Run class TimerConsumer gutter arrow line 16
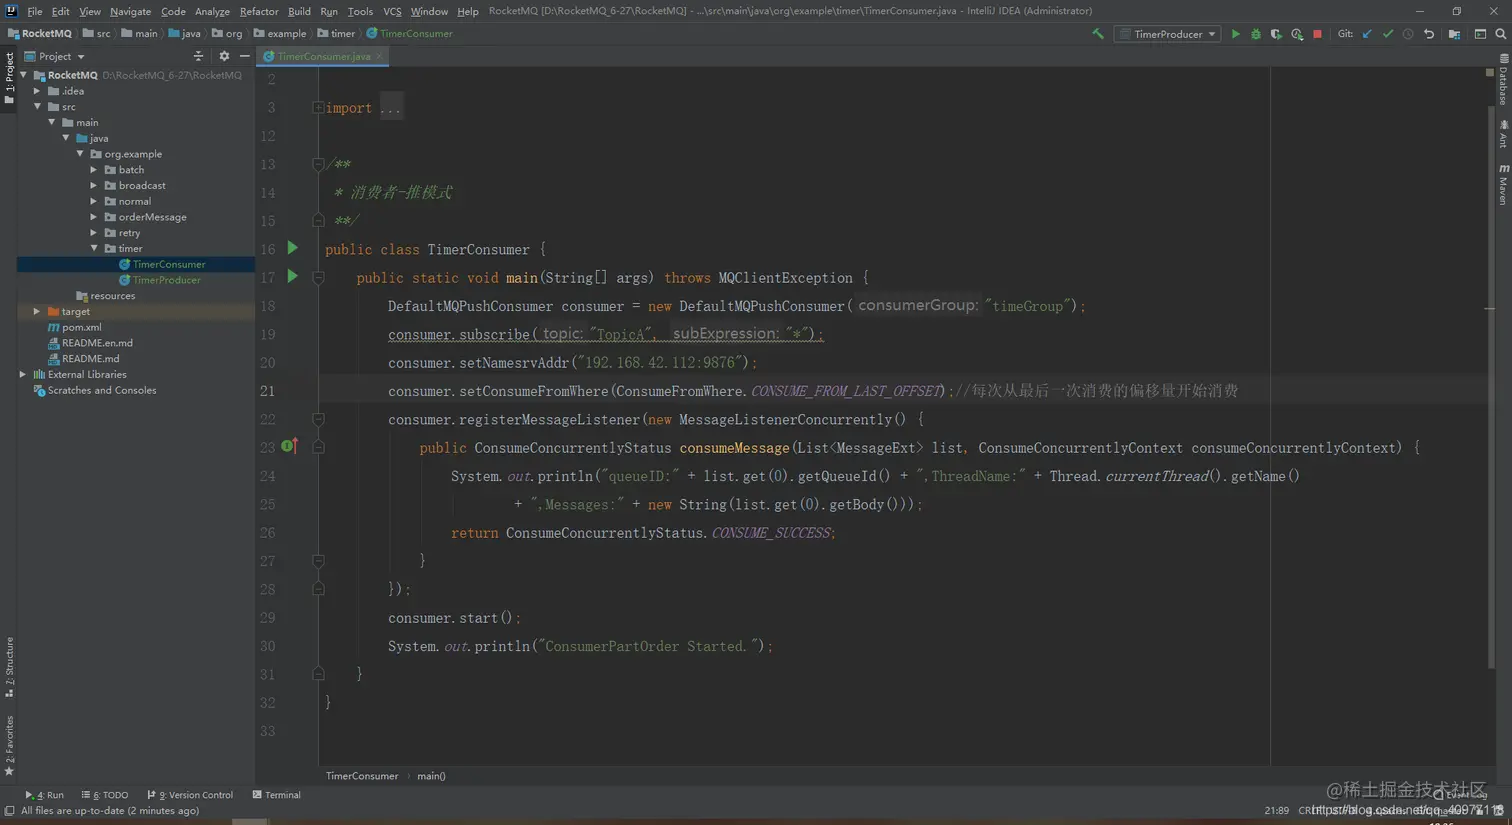 (292, 248)
